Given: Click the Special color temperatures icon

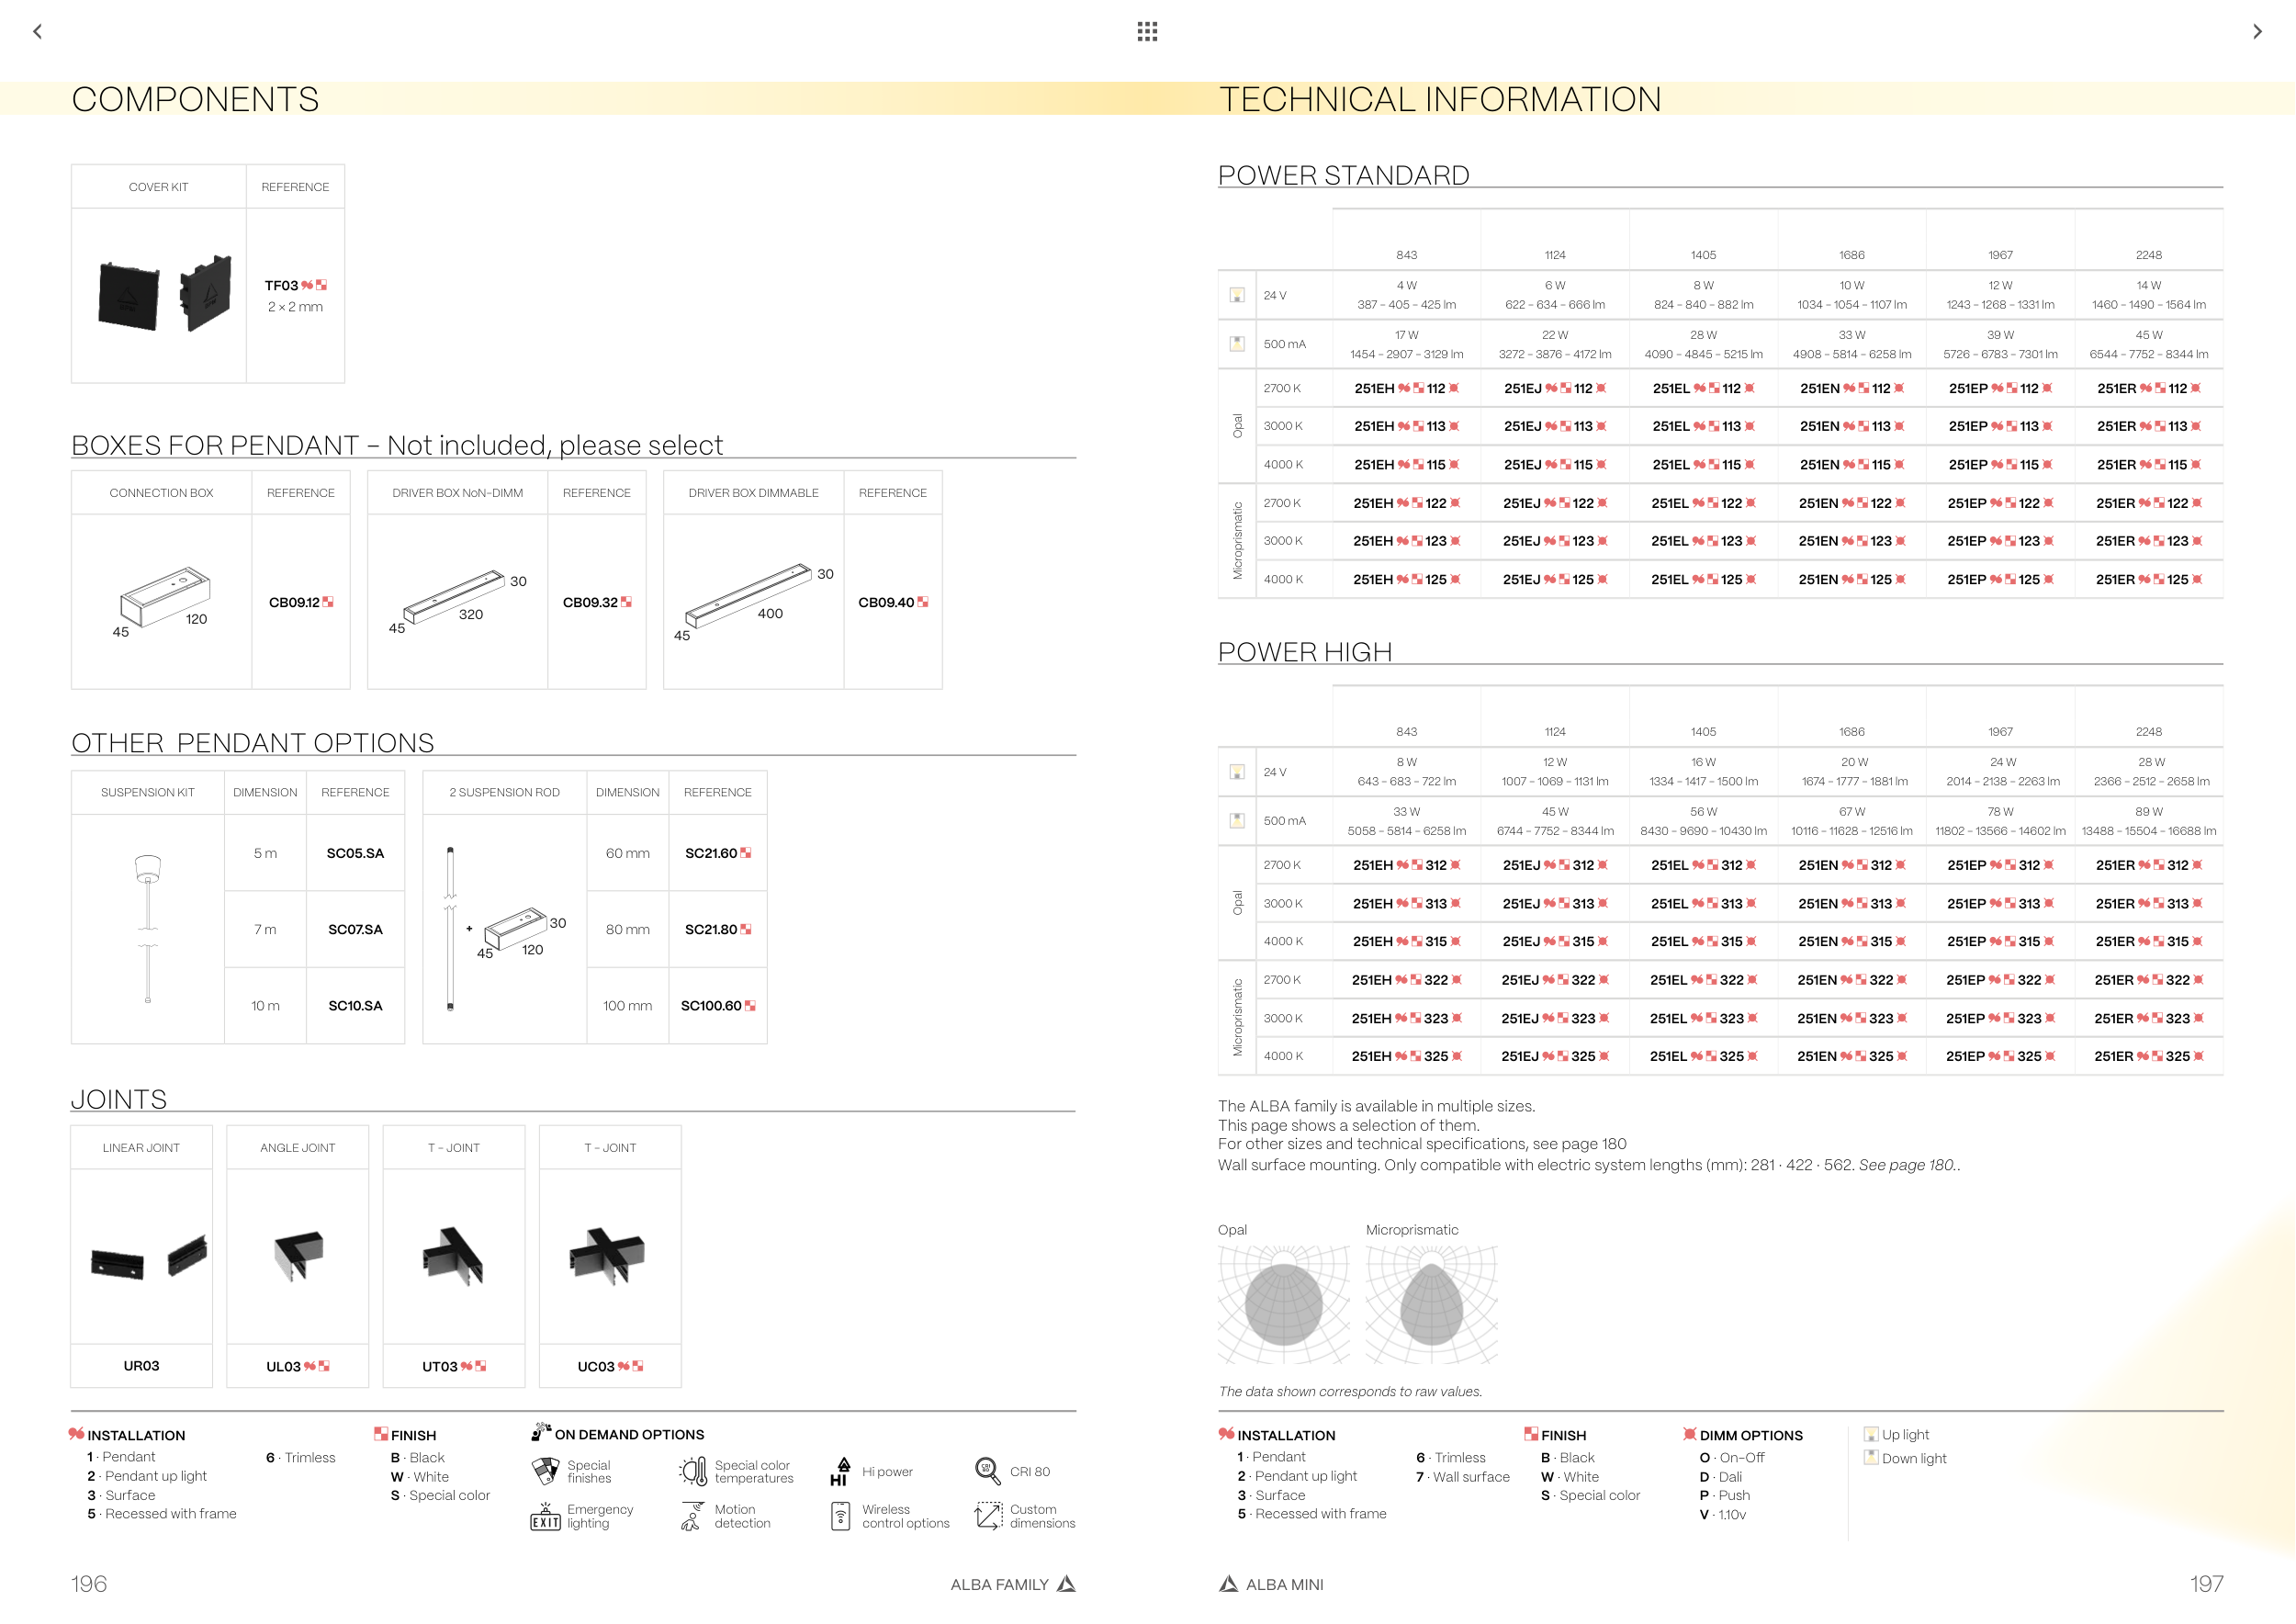Looking at the screenshot, I should (x=693, y=1471).
